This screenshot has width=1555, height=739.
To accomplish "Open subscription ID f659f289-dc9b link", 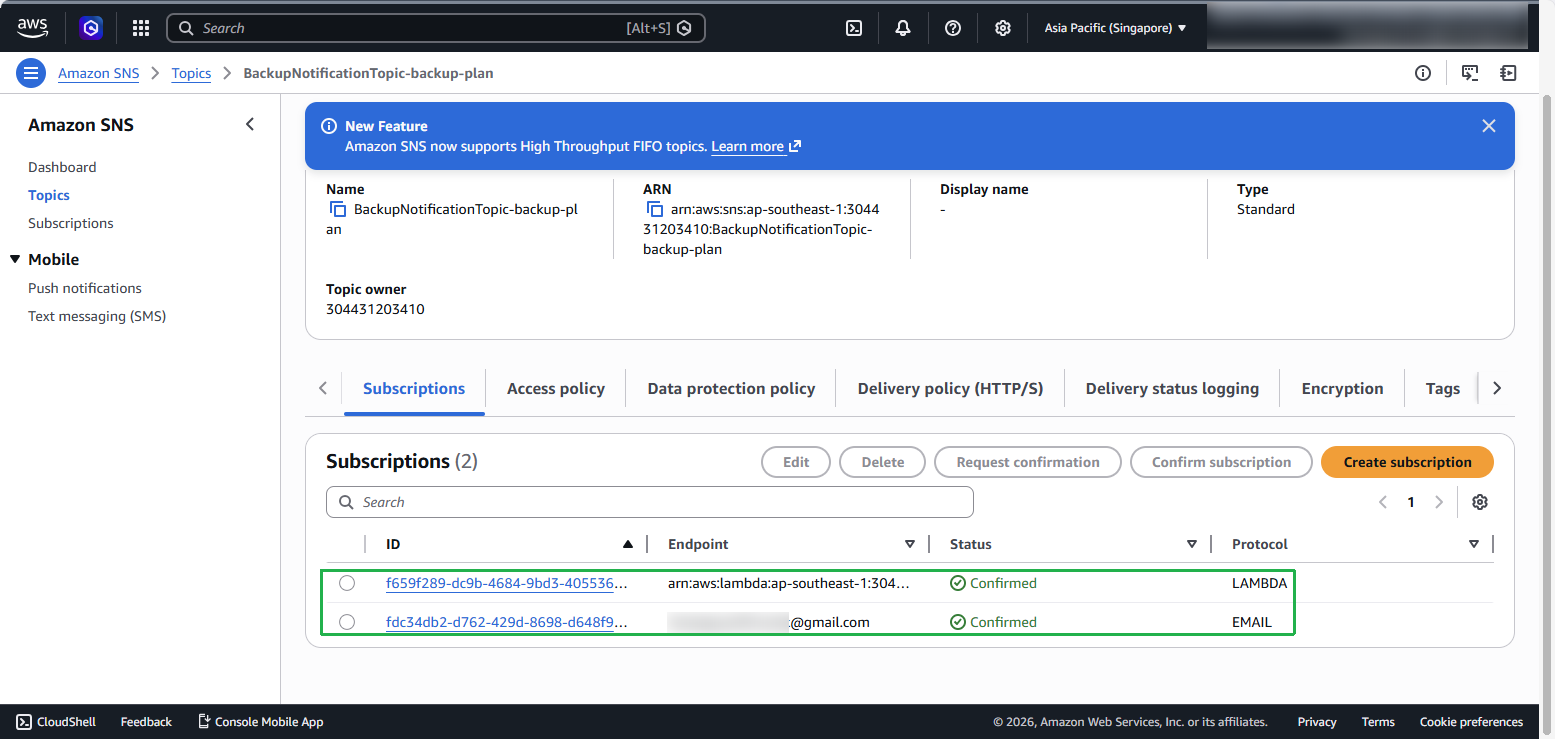I will tap(507, 583).
